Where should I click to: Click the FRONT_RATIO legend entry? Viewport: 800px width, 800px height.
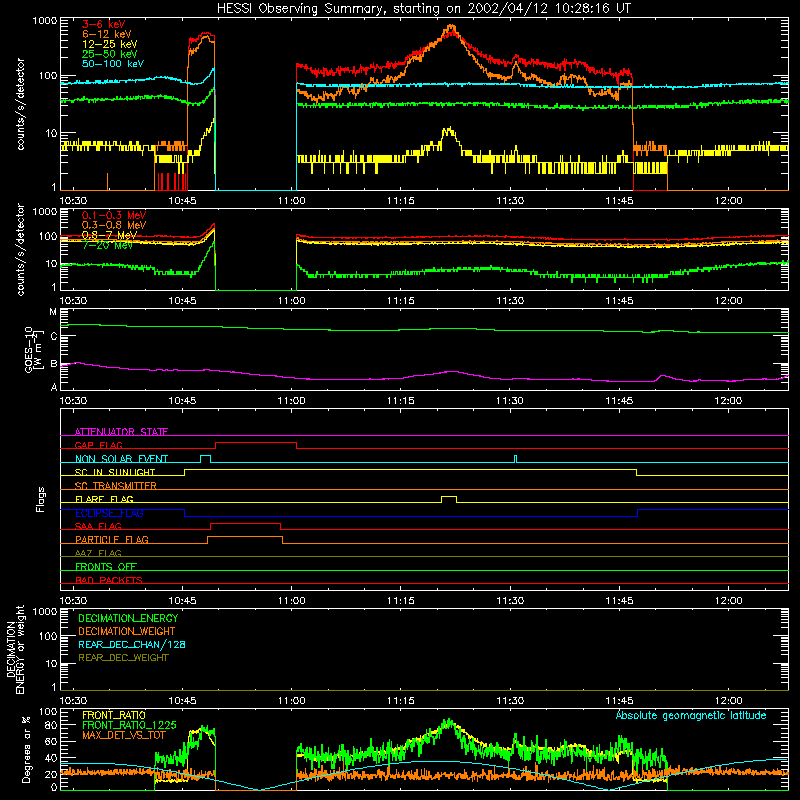click(x=114, y=715)
